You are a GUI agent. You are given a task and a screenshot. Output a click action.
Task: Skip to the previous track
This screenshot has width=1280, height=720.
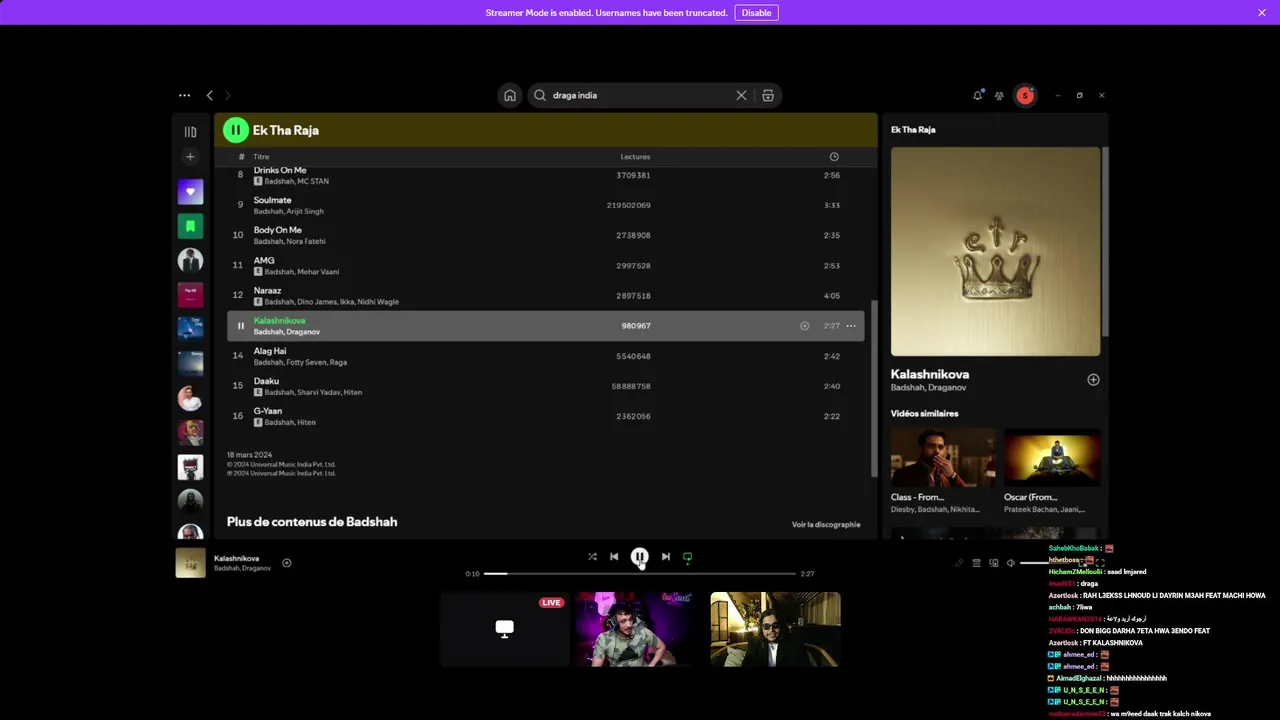pyautogui.click(x=614, y=557)
